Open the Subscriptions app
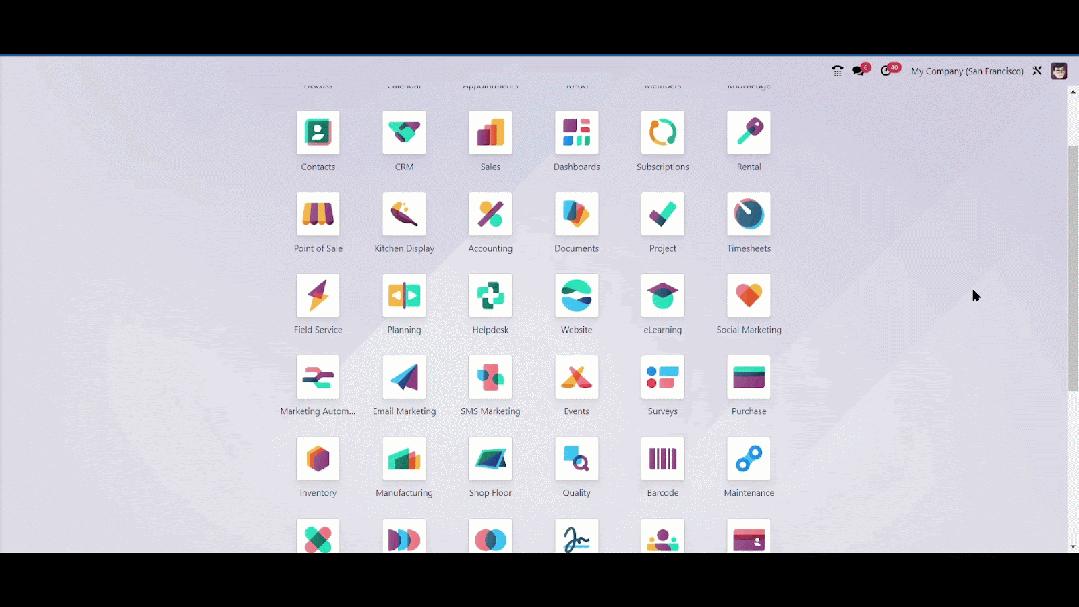Image resolution: width=1079 pixels, height=607 pixels. 662,131
